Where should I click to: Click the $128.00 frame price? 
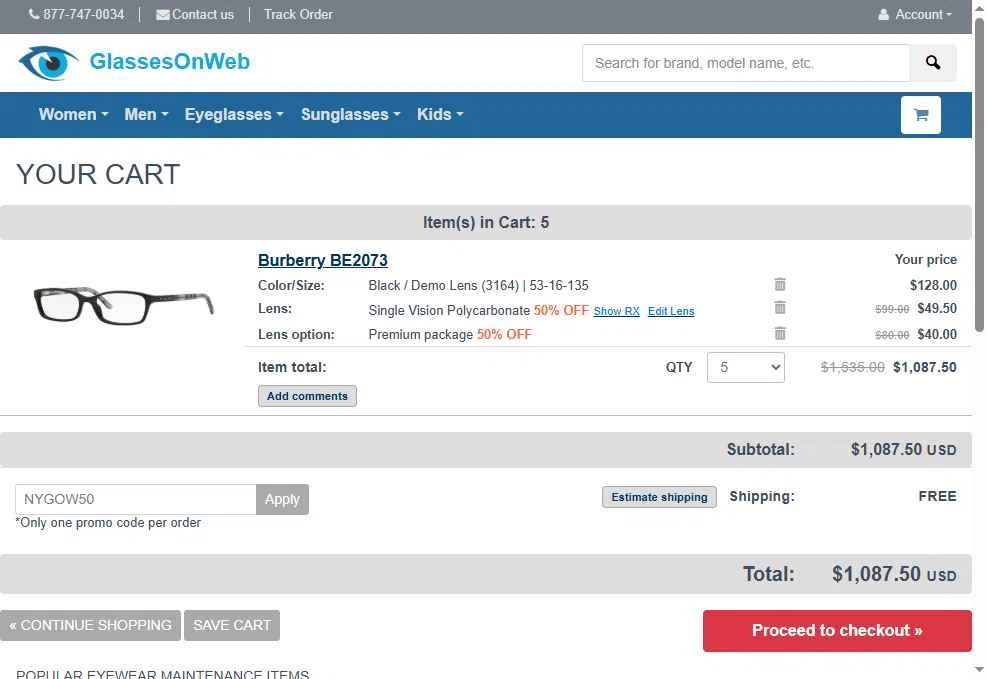tap(933, 285)
